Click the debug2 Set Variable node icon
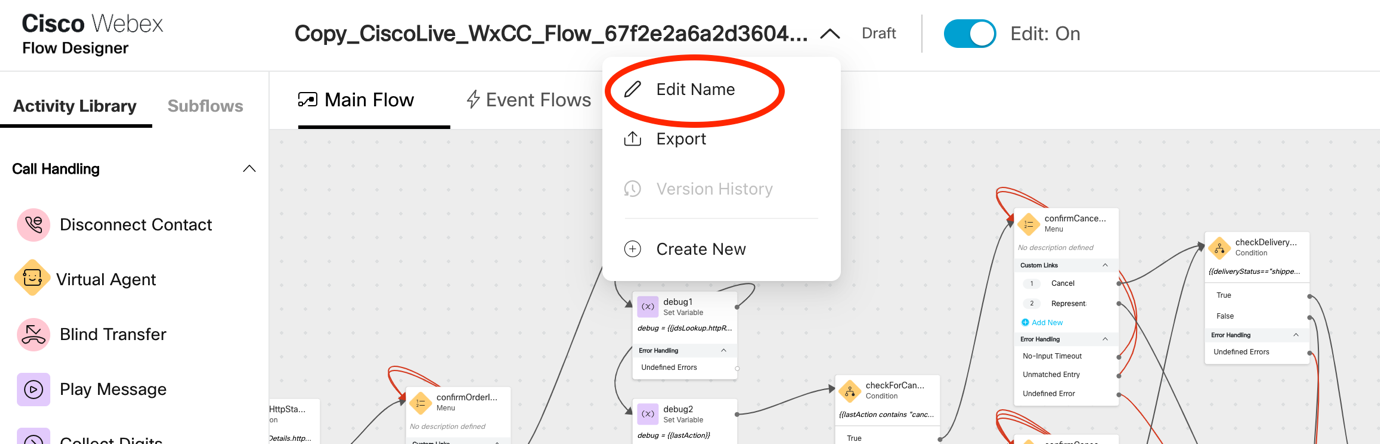The height and width of the screenshot is (444, 1380). click(648, 414)
